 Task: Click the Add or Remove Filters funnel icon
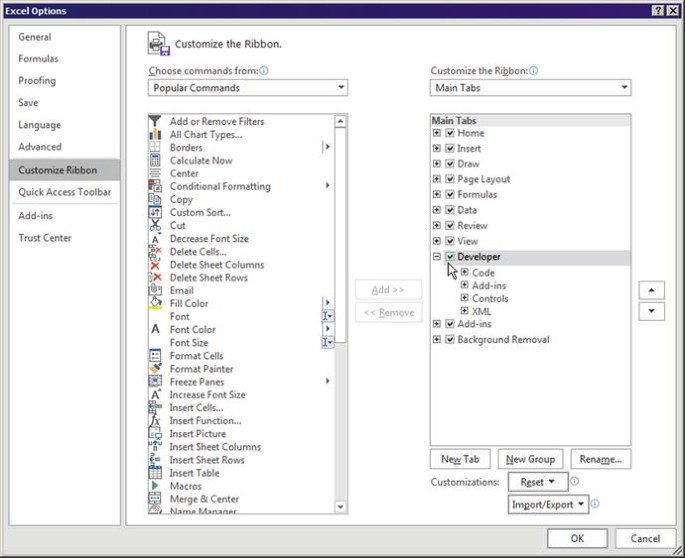pyautogui.click(x=155, y=121)
